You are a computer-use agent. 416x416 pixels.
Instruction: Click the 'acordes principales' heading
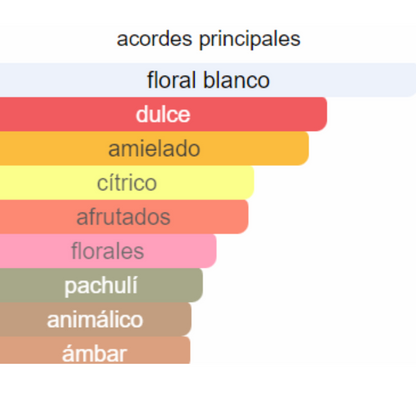tap(208, 39)
